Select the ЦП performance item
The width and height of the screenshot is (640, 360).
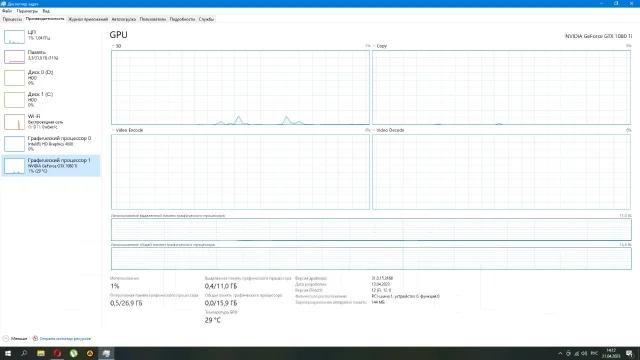pyautogui.click(x=51, y=36)
